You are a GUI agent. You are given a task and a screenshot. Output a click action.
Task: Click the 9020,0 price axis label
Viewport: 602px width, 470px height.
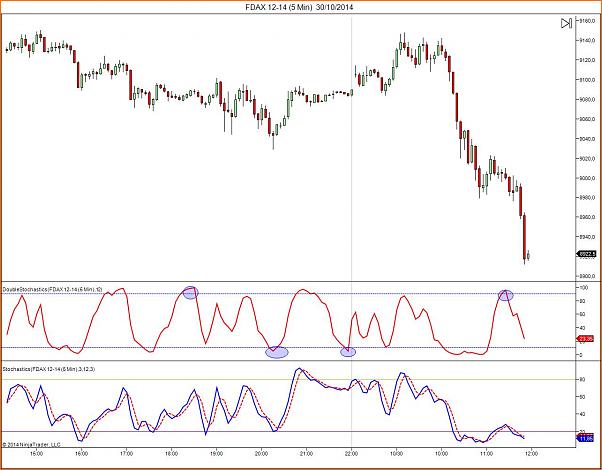pos(588,159)
